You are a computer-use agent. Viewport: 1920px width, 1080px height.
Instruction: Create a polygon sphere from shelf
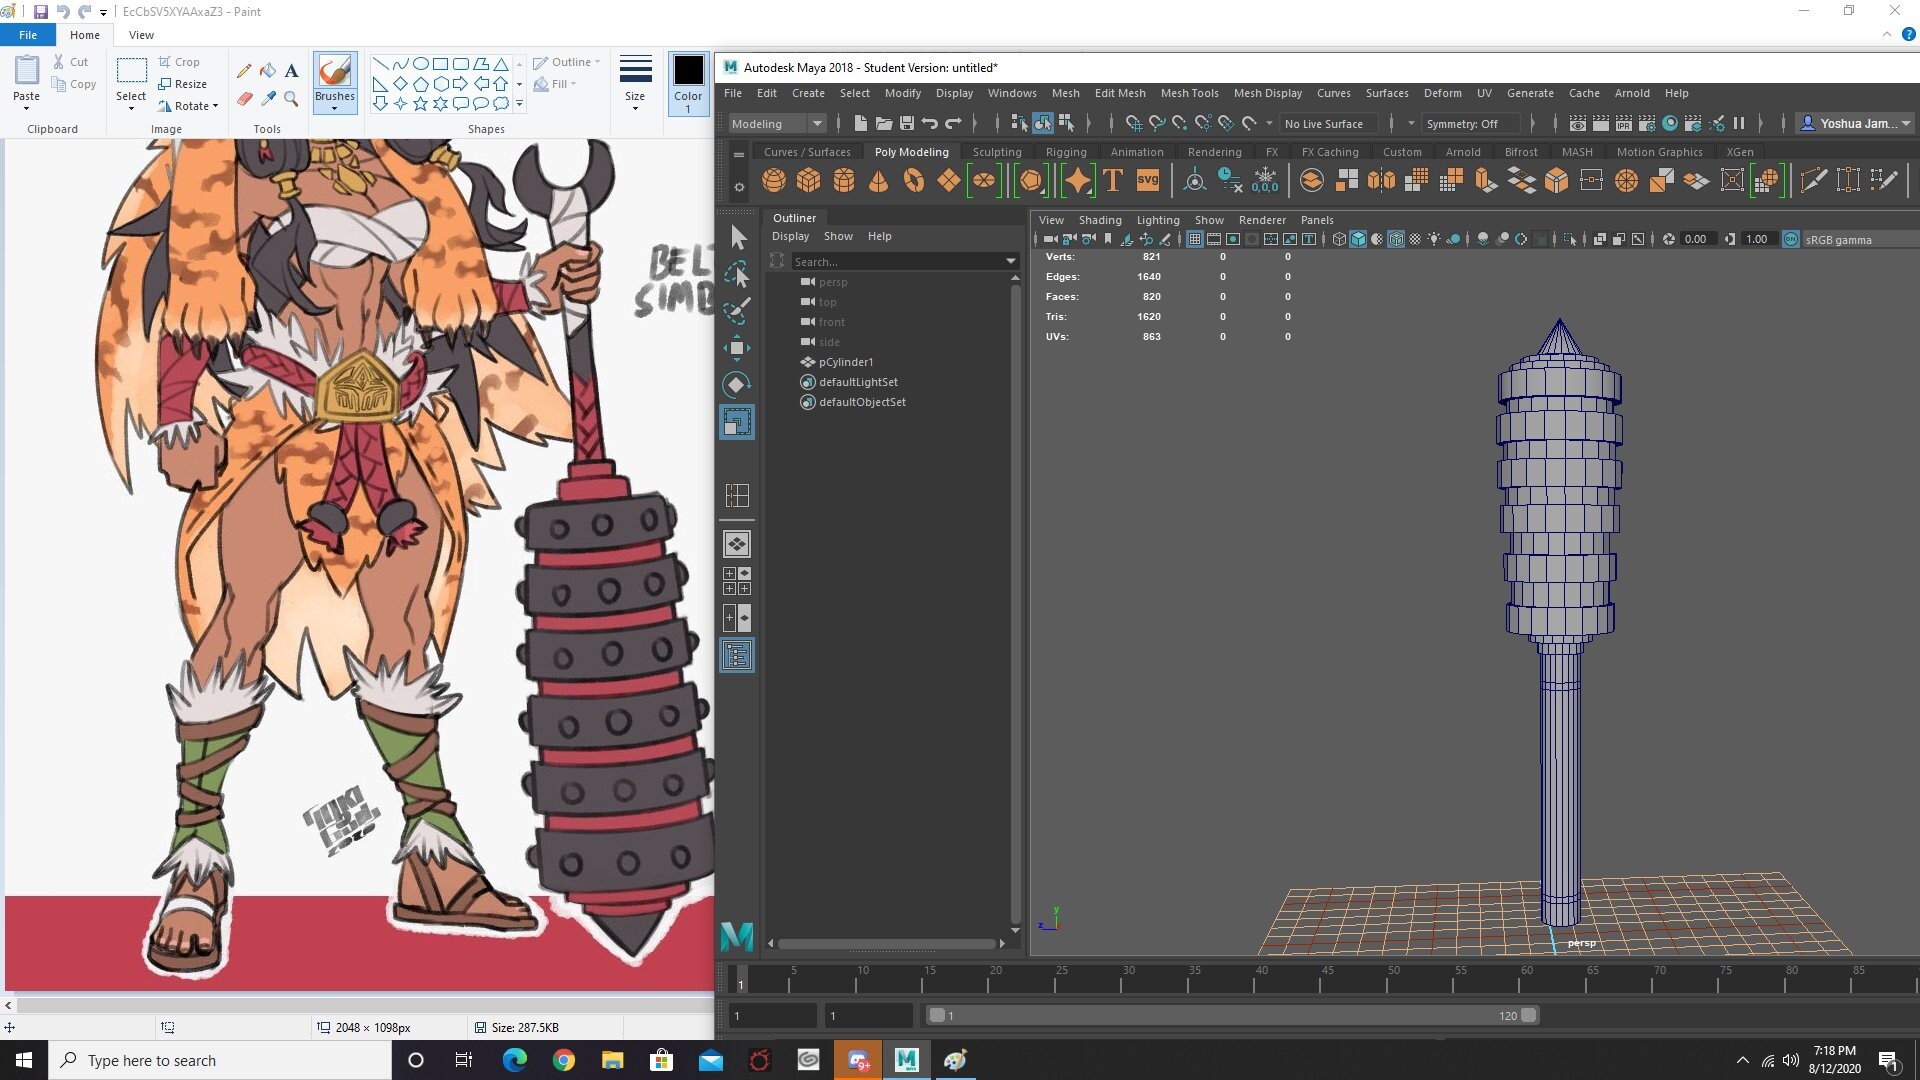coord(773,181)
